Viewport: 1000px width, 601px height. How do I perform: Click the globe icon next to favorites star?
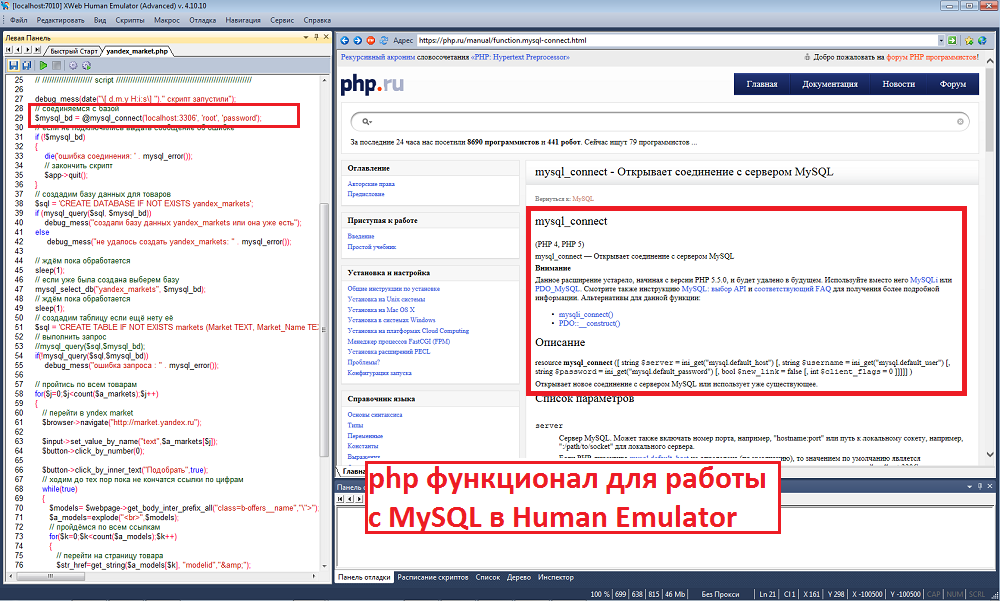coord(982,40)
